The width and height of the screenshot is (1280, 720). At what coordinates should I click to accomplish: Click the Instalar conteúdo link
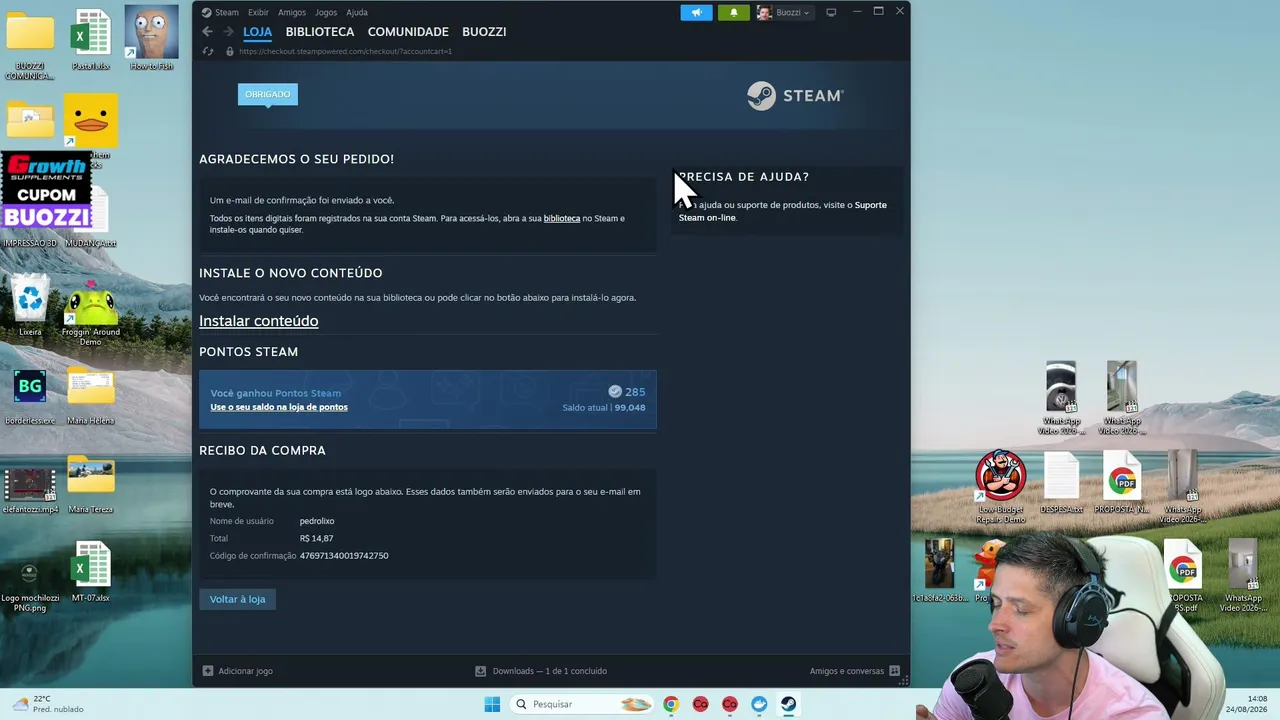[258, 321]
